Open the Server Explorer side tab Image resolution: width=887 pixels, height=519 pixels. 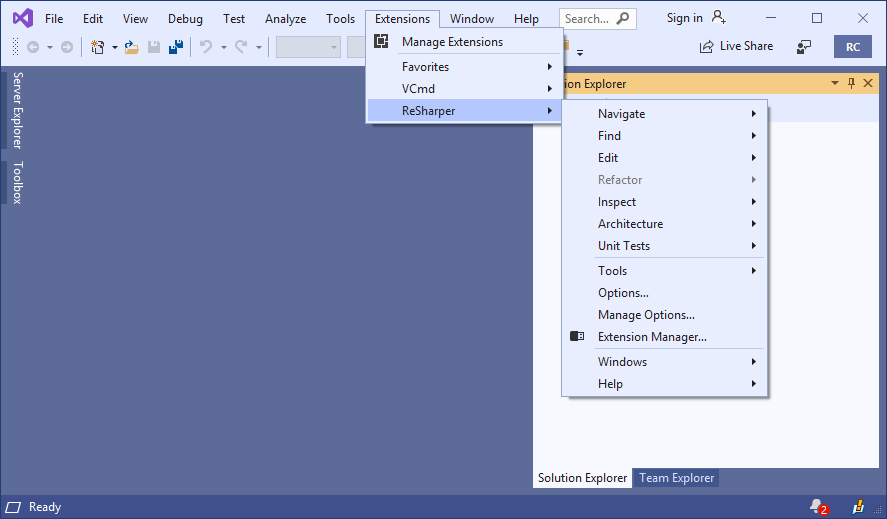pos(17,110)
